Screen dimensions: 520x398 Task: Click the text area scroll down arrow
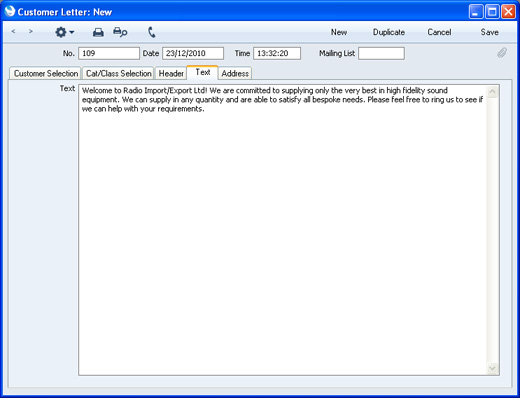(492, 368)
